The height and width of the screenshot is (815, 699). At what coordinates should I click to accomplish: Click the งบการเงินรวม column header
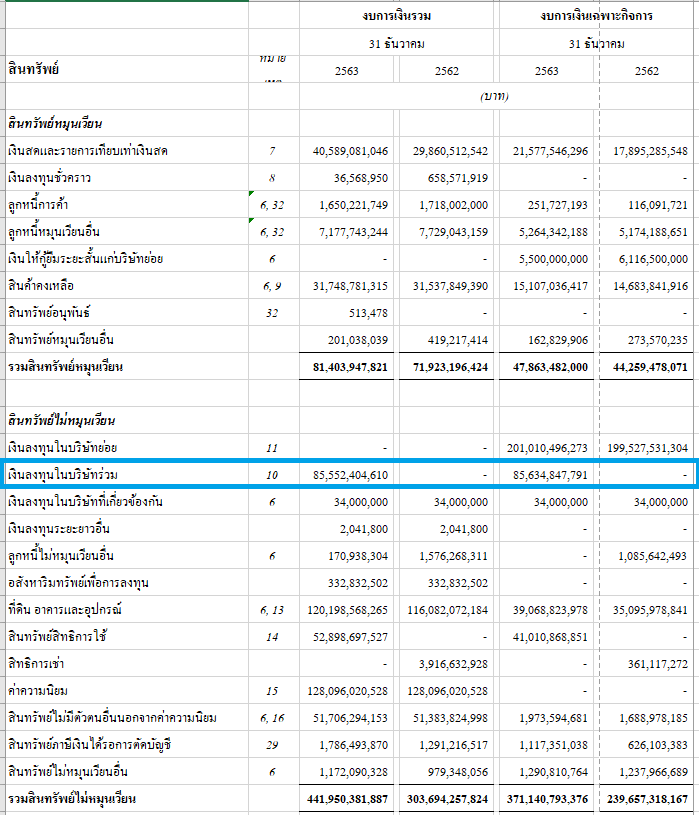(x=397, y=15)
